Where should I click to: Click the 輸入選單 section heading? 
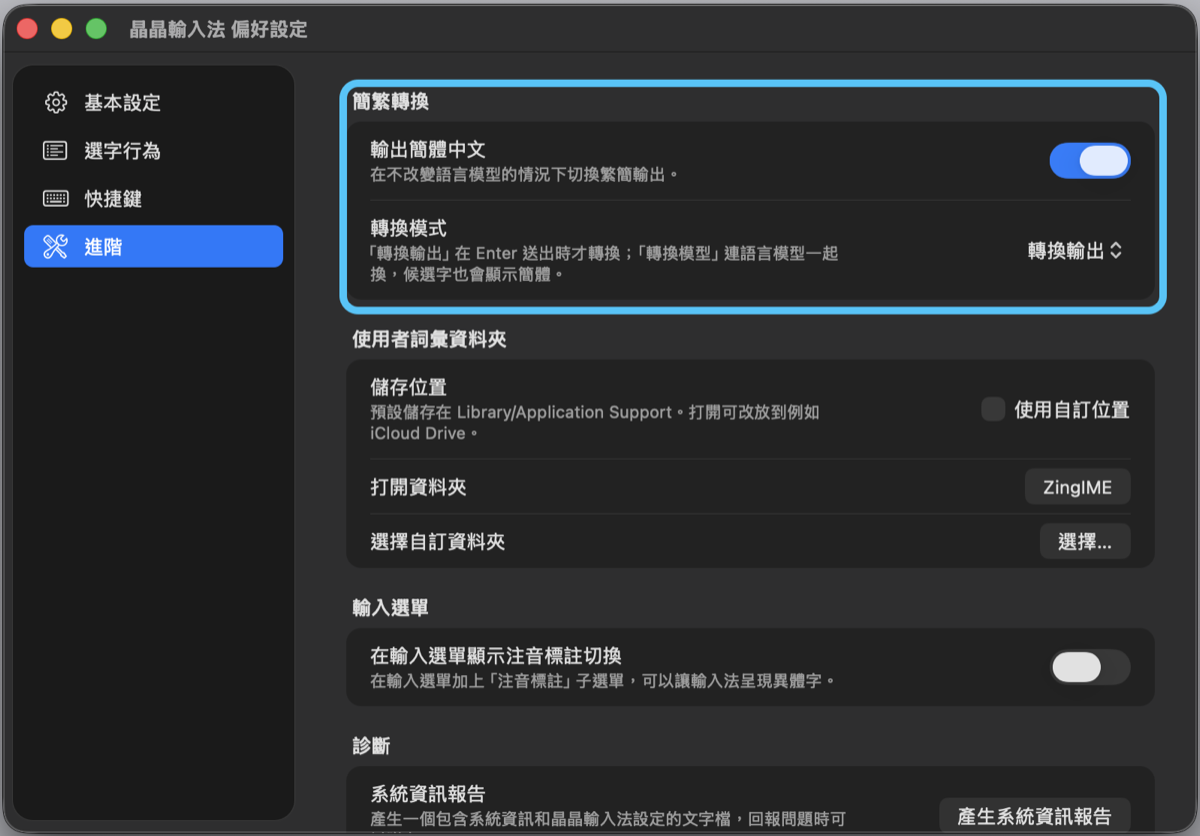coord(391,607)
